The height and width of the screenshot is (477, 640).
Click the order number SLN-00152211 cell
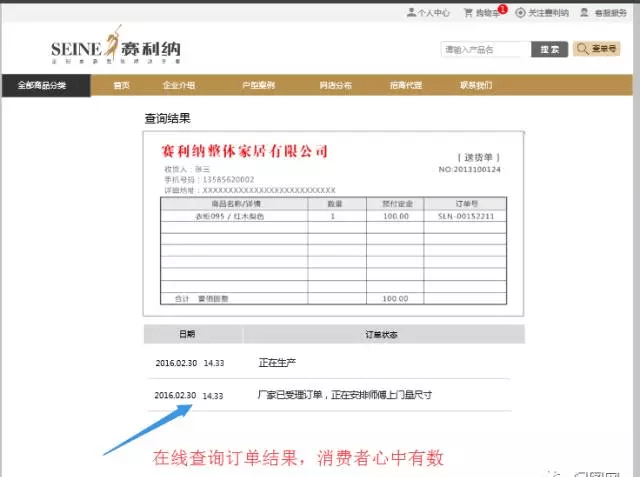466,216
